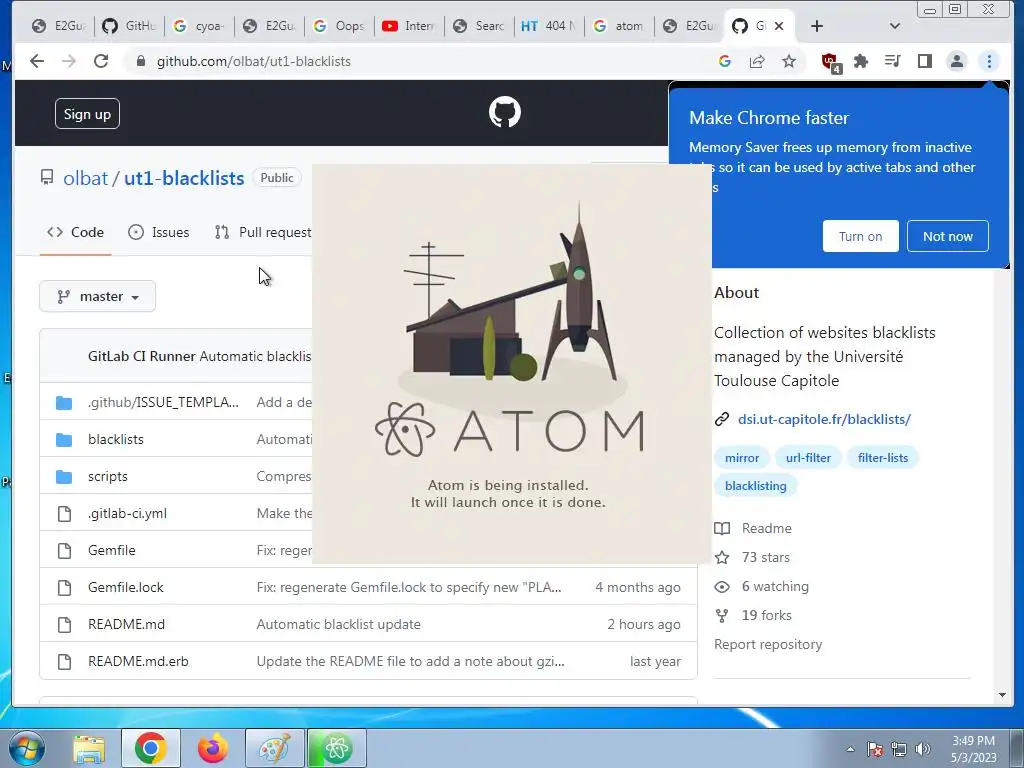Dismiss Memory Saver with Not now

tap(948, 236)
